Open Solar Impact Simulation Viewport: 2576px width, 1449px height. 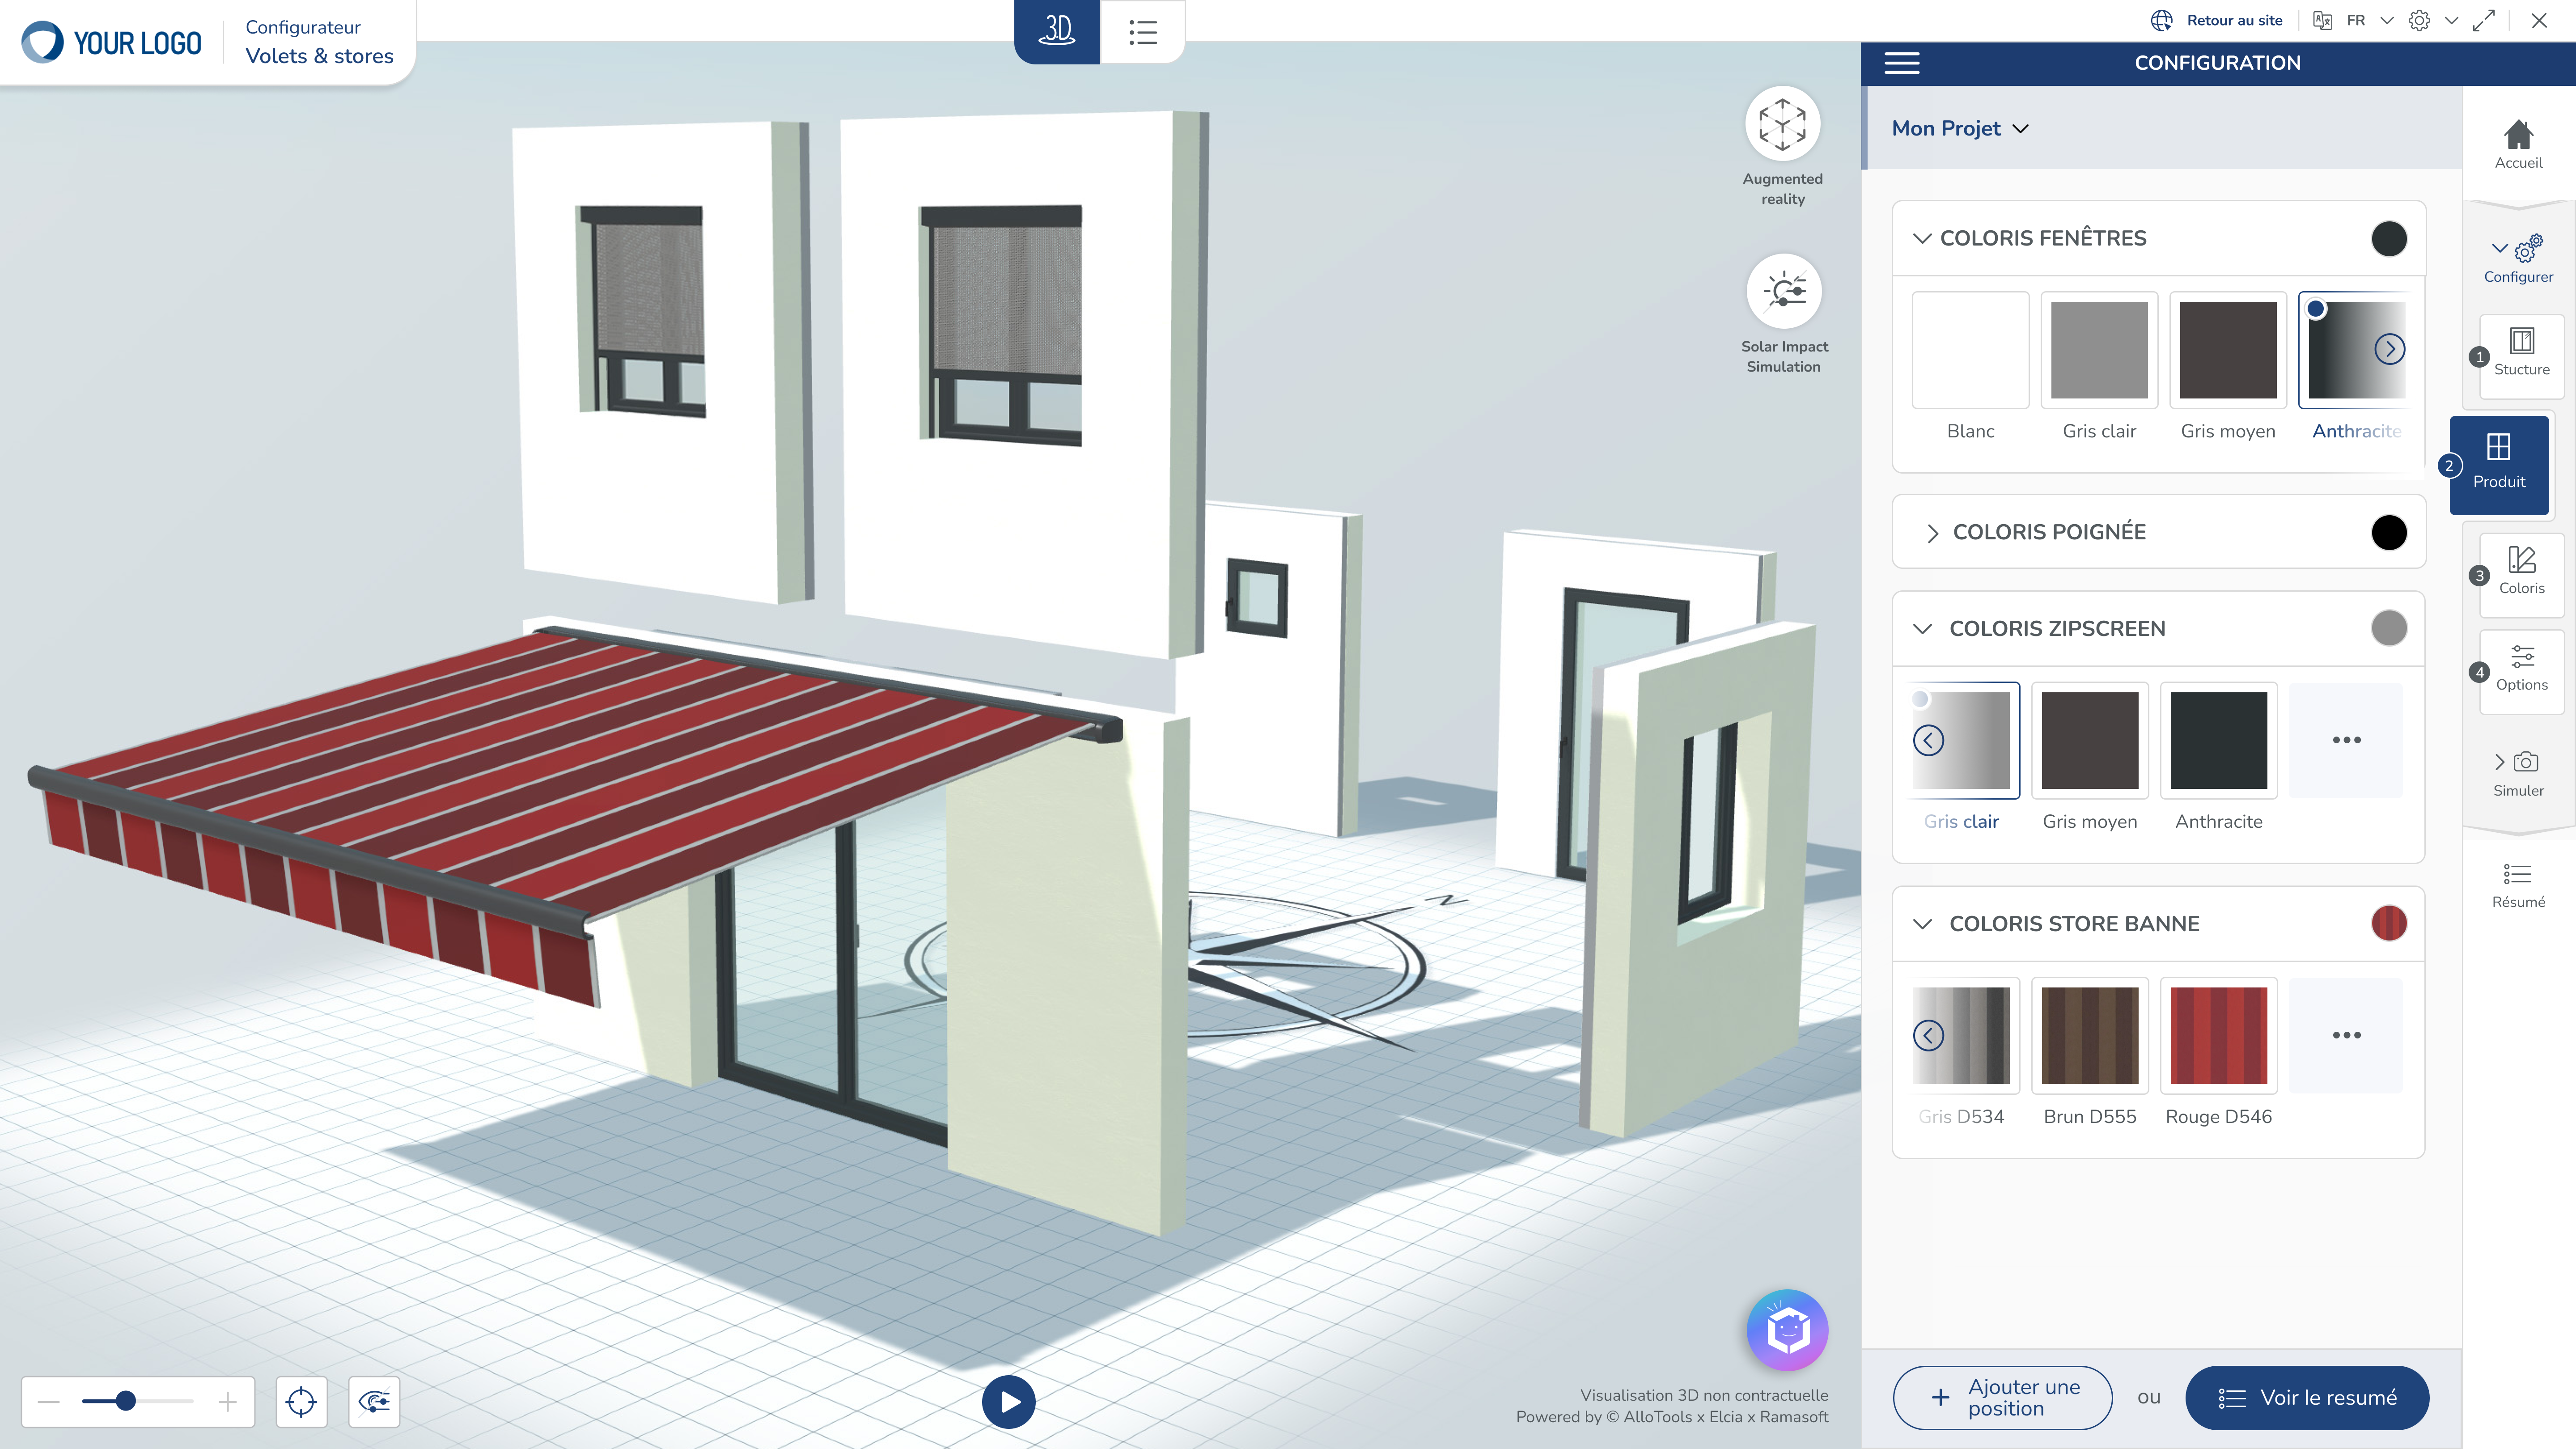point(1783,291)
